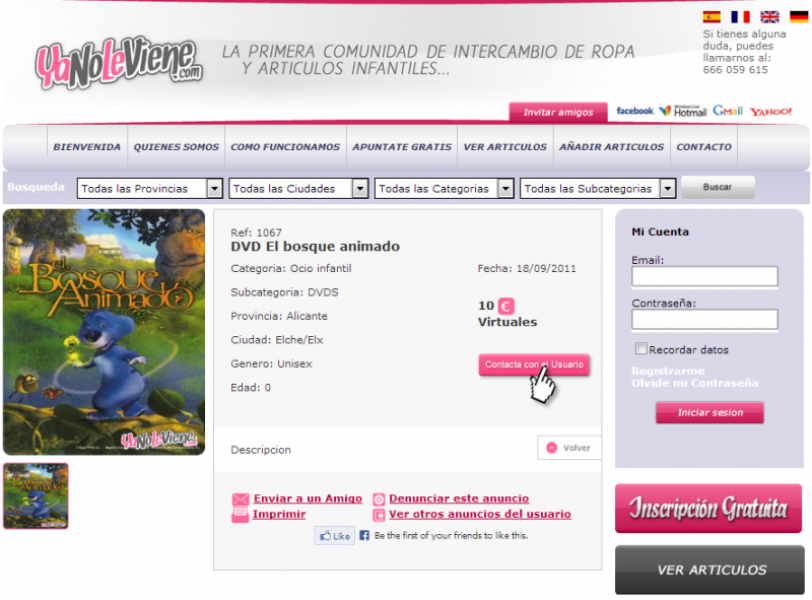Focus the Email input field
The height and width of the screenshot is (600, 812).
point(705,276)
